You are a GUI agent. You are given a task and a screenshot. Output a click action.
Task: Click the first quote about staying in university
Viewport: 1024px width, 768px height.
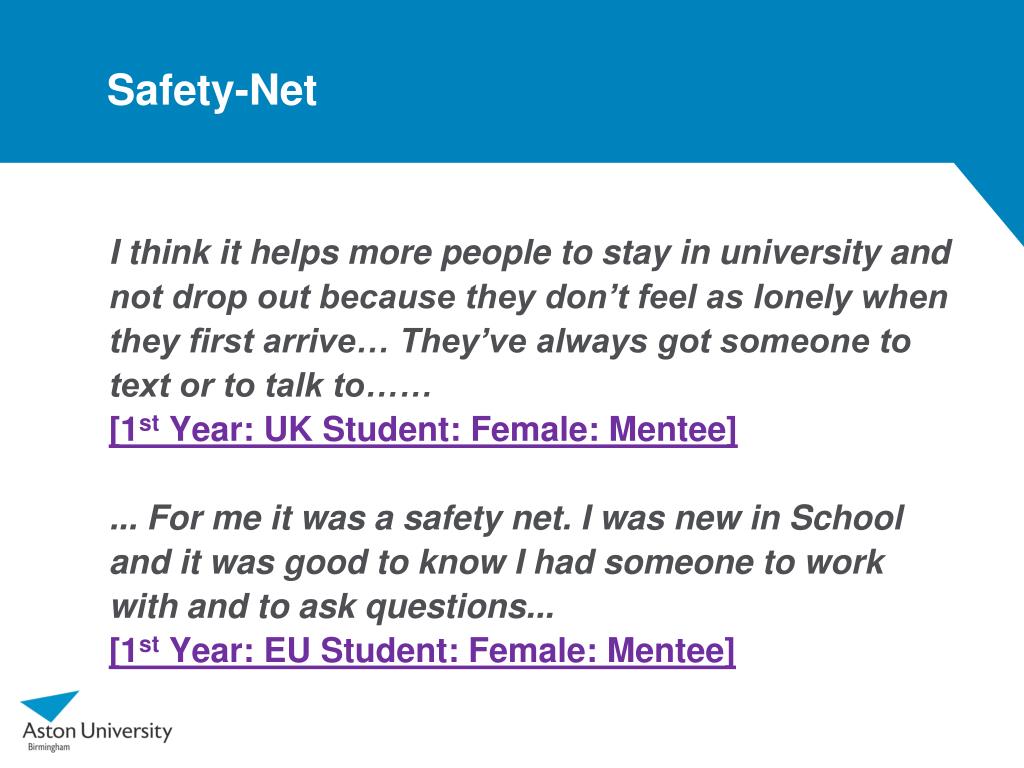point(530,318)
